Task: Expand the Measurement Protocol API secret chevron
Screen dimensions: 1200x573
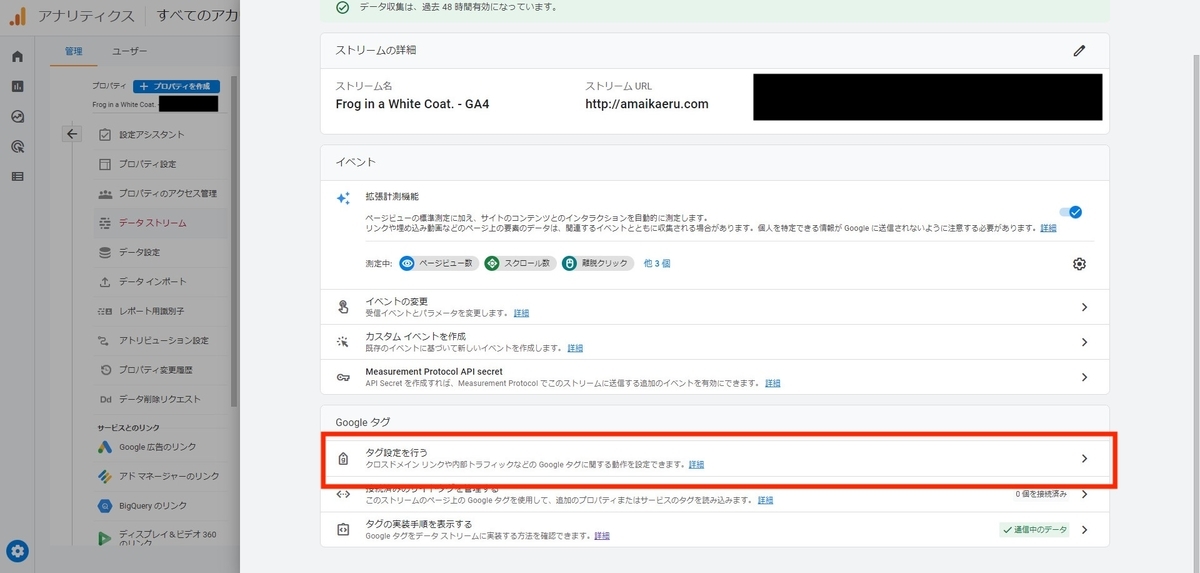Action: click(1084, 377)
